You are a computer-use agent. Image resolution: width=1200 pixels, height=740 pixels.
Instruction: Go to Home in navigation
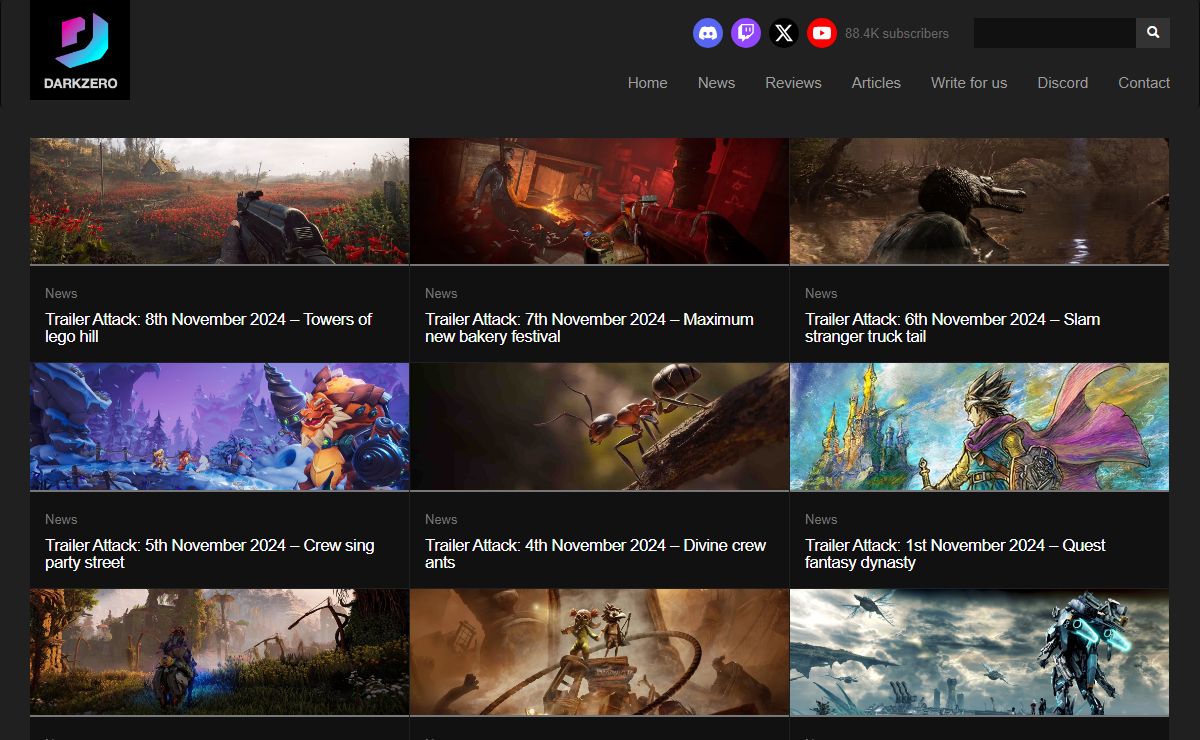tap(648, 83)
